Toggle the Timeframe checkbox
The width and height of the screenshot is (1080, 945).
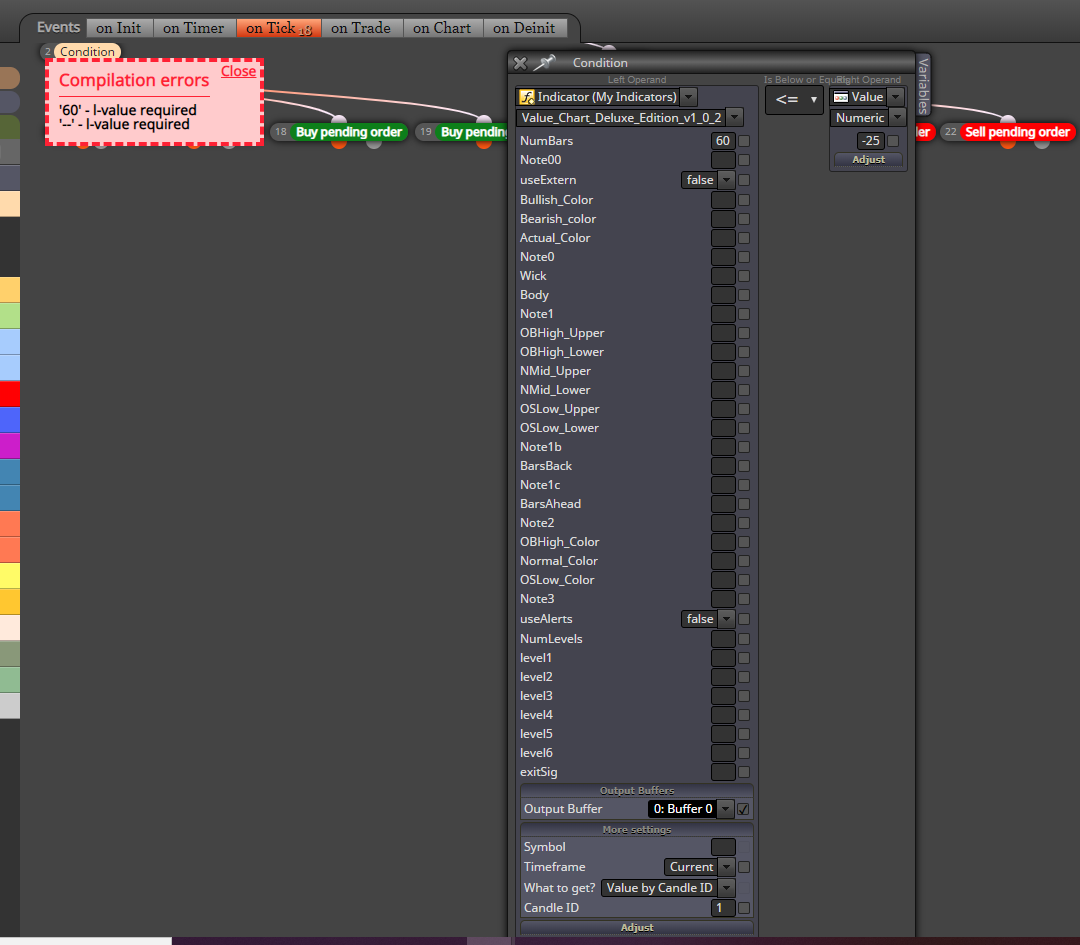pos(744,866)
